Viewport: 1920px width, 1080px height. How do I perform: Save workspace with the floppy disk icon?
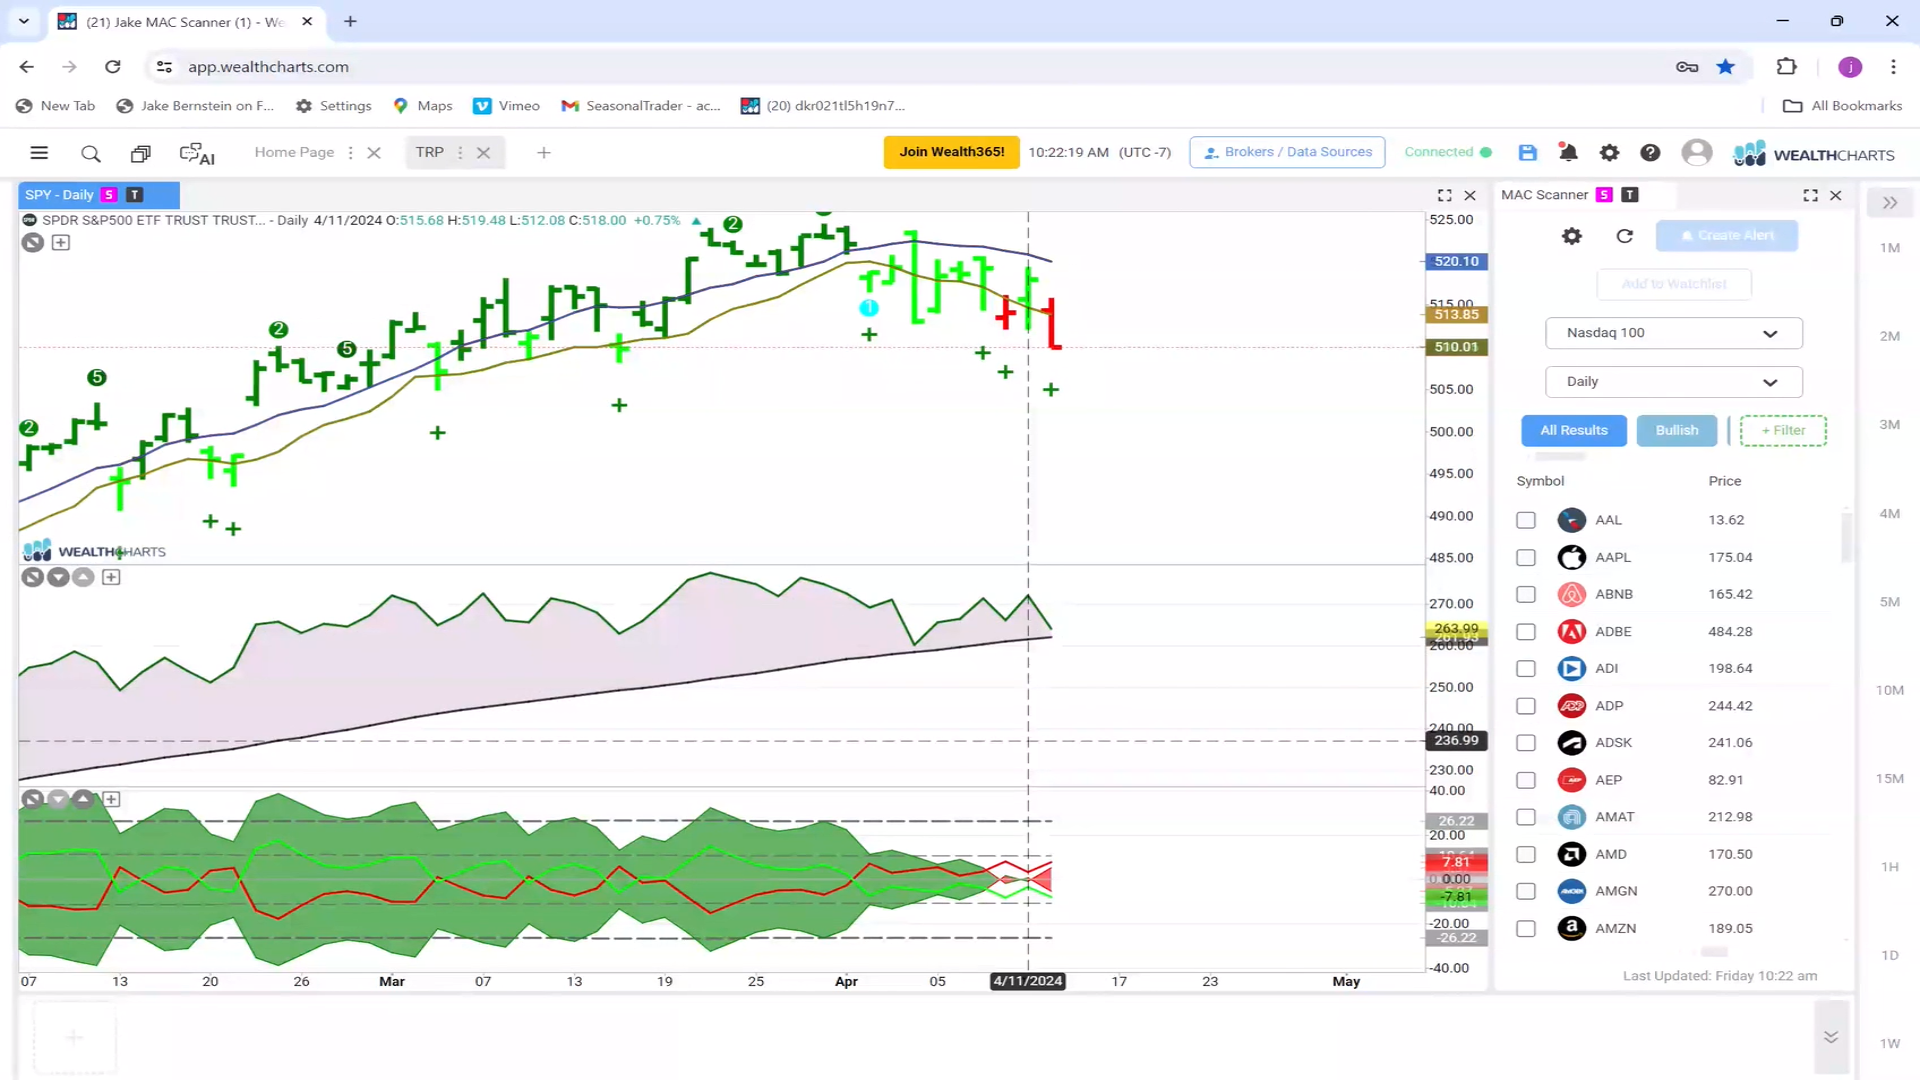pyautogui.click(x=1527, y=152)
